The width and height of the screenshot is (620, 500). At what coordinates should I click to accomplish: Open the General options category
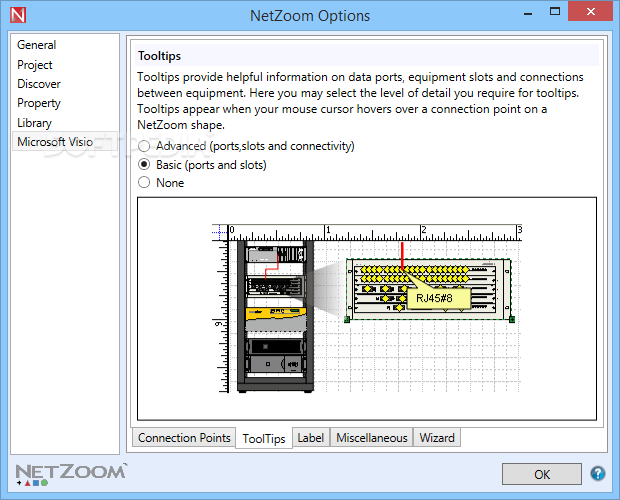[36, 45]
